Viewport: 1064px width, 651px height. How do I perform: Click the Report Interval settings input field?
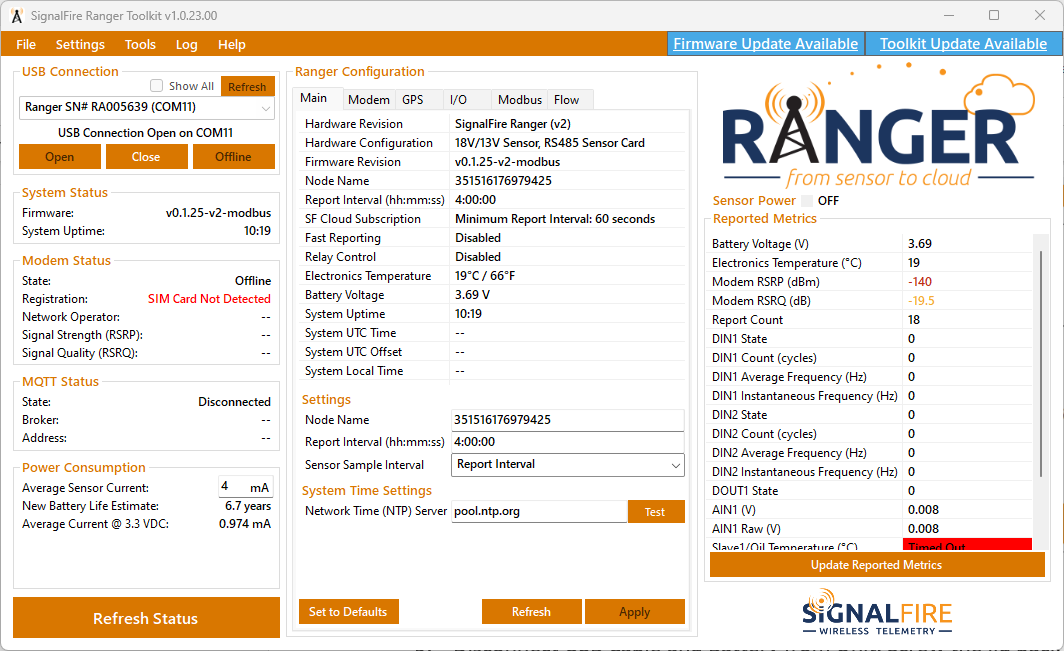(x=567, y=442)
